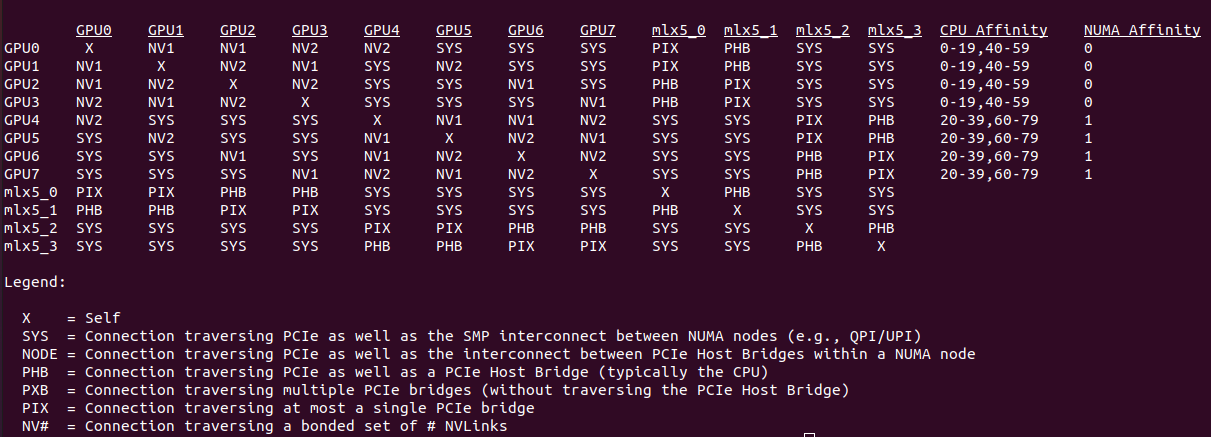Select the PHB legend description line
This screenshot has width=1211, height=437.
click(x=394, y=372)
